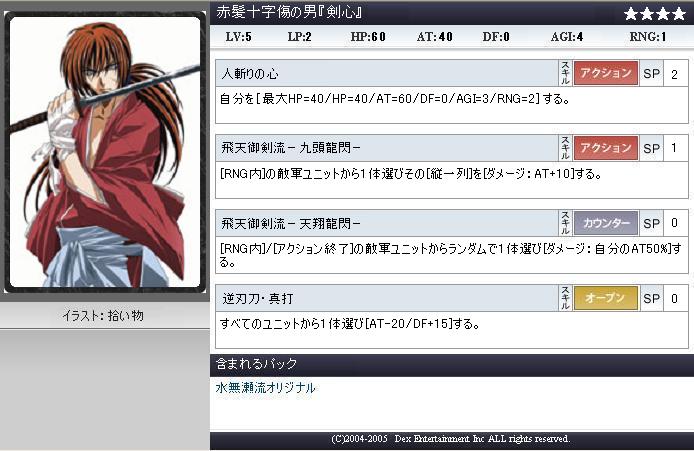694x451 pixels.
Task: Click the purple カウンター skill badge
Action: tap(605, 223)
